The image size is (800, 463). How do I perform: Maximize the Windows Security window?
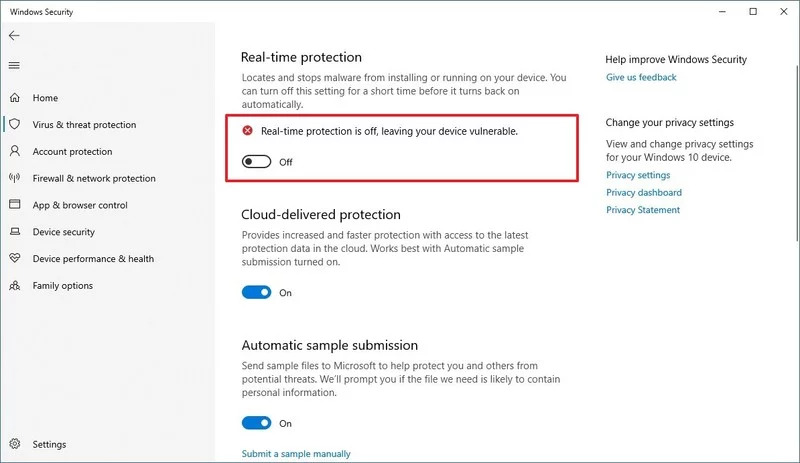pyautogui.click(x=753, y=12)
